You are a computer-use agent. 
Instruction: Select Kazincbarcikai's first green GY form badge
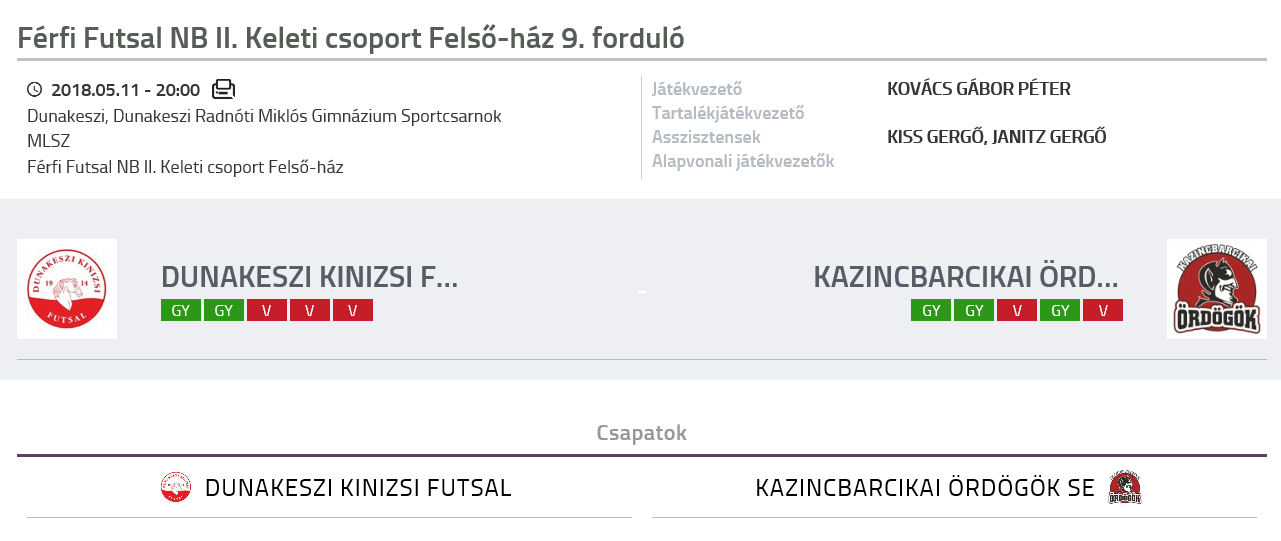tap(931, 310)
